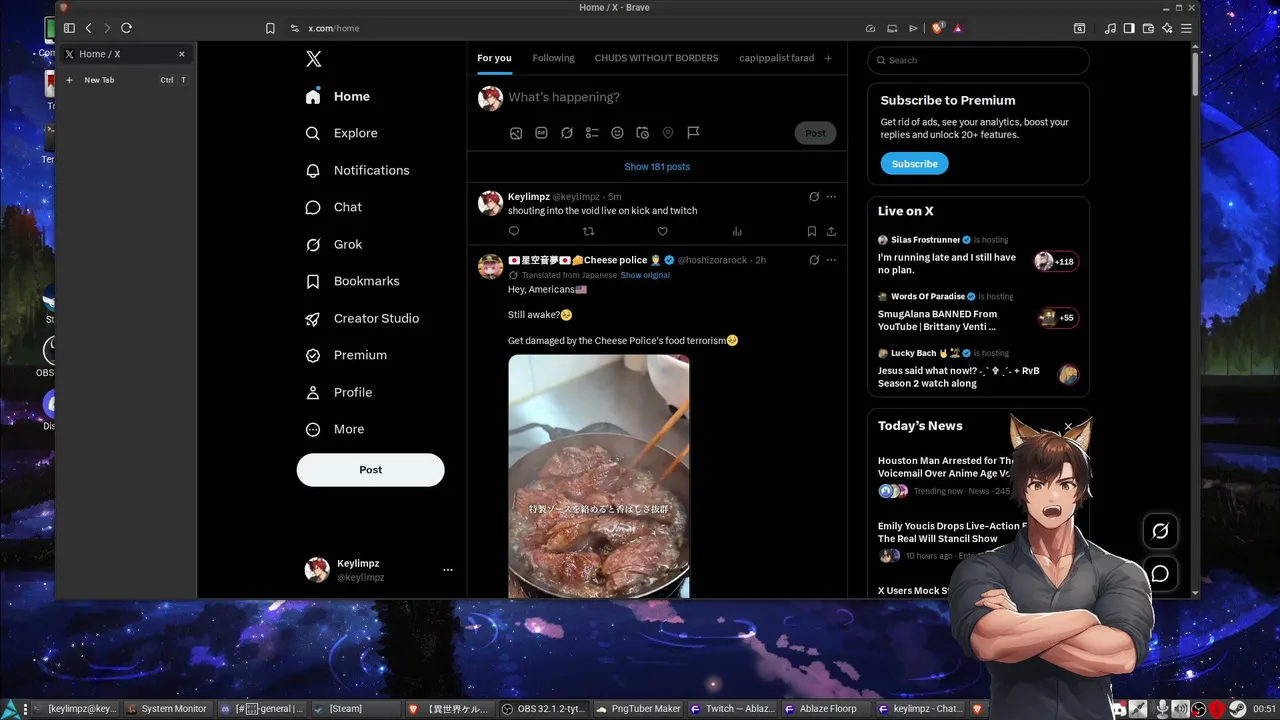The height and width of the screenshot is (720, 1280).
Task: Open PngTuber Maker from taskbar
Action: coord(638,709)
